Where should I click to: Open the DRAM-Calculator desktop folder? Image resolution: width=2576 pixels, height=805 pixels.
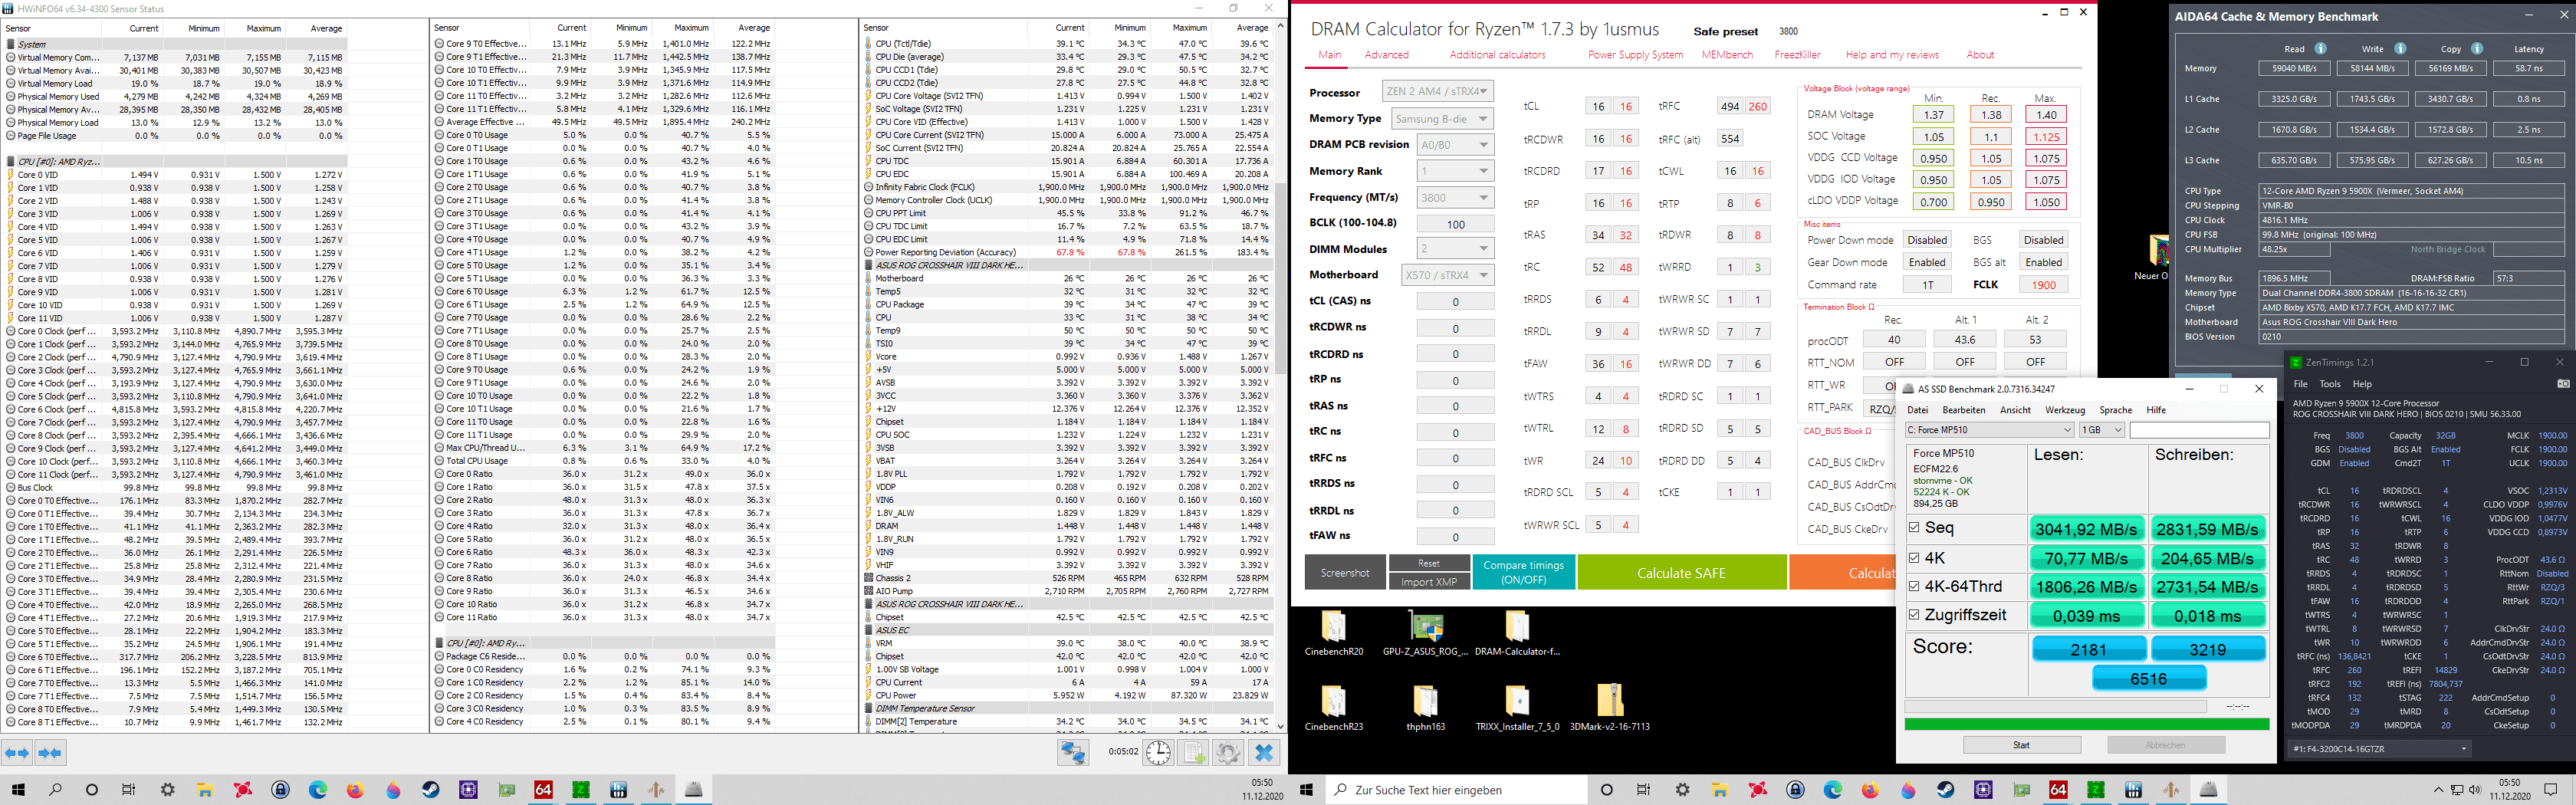coord(1517,634)
